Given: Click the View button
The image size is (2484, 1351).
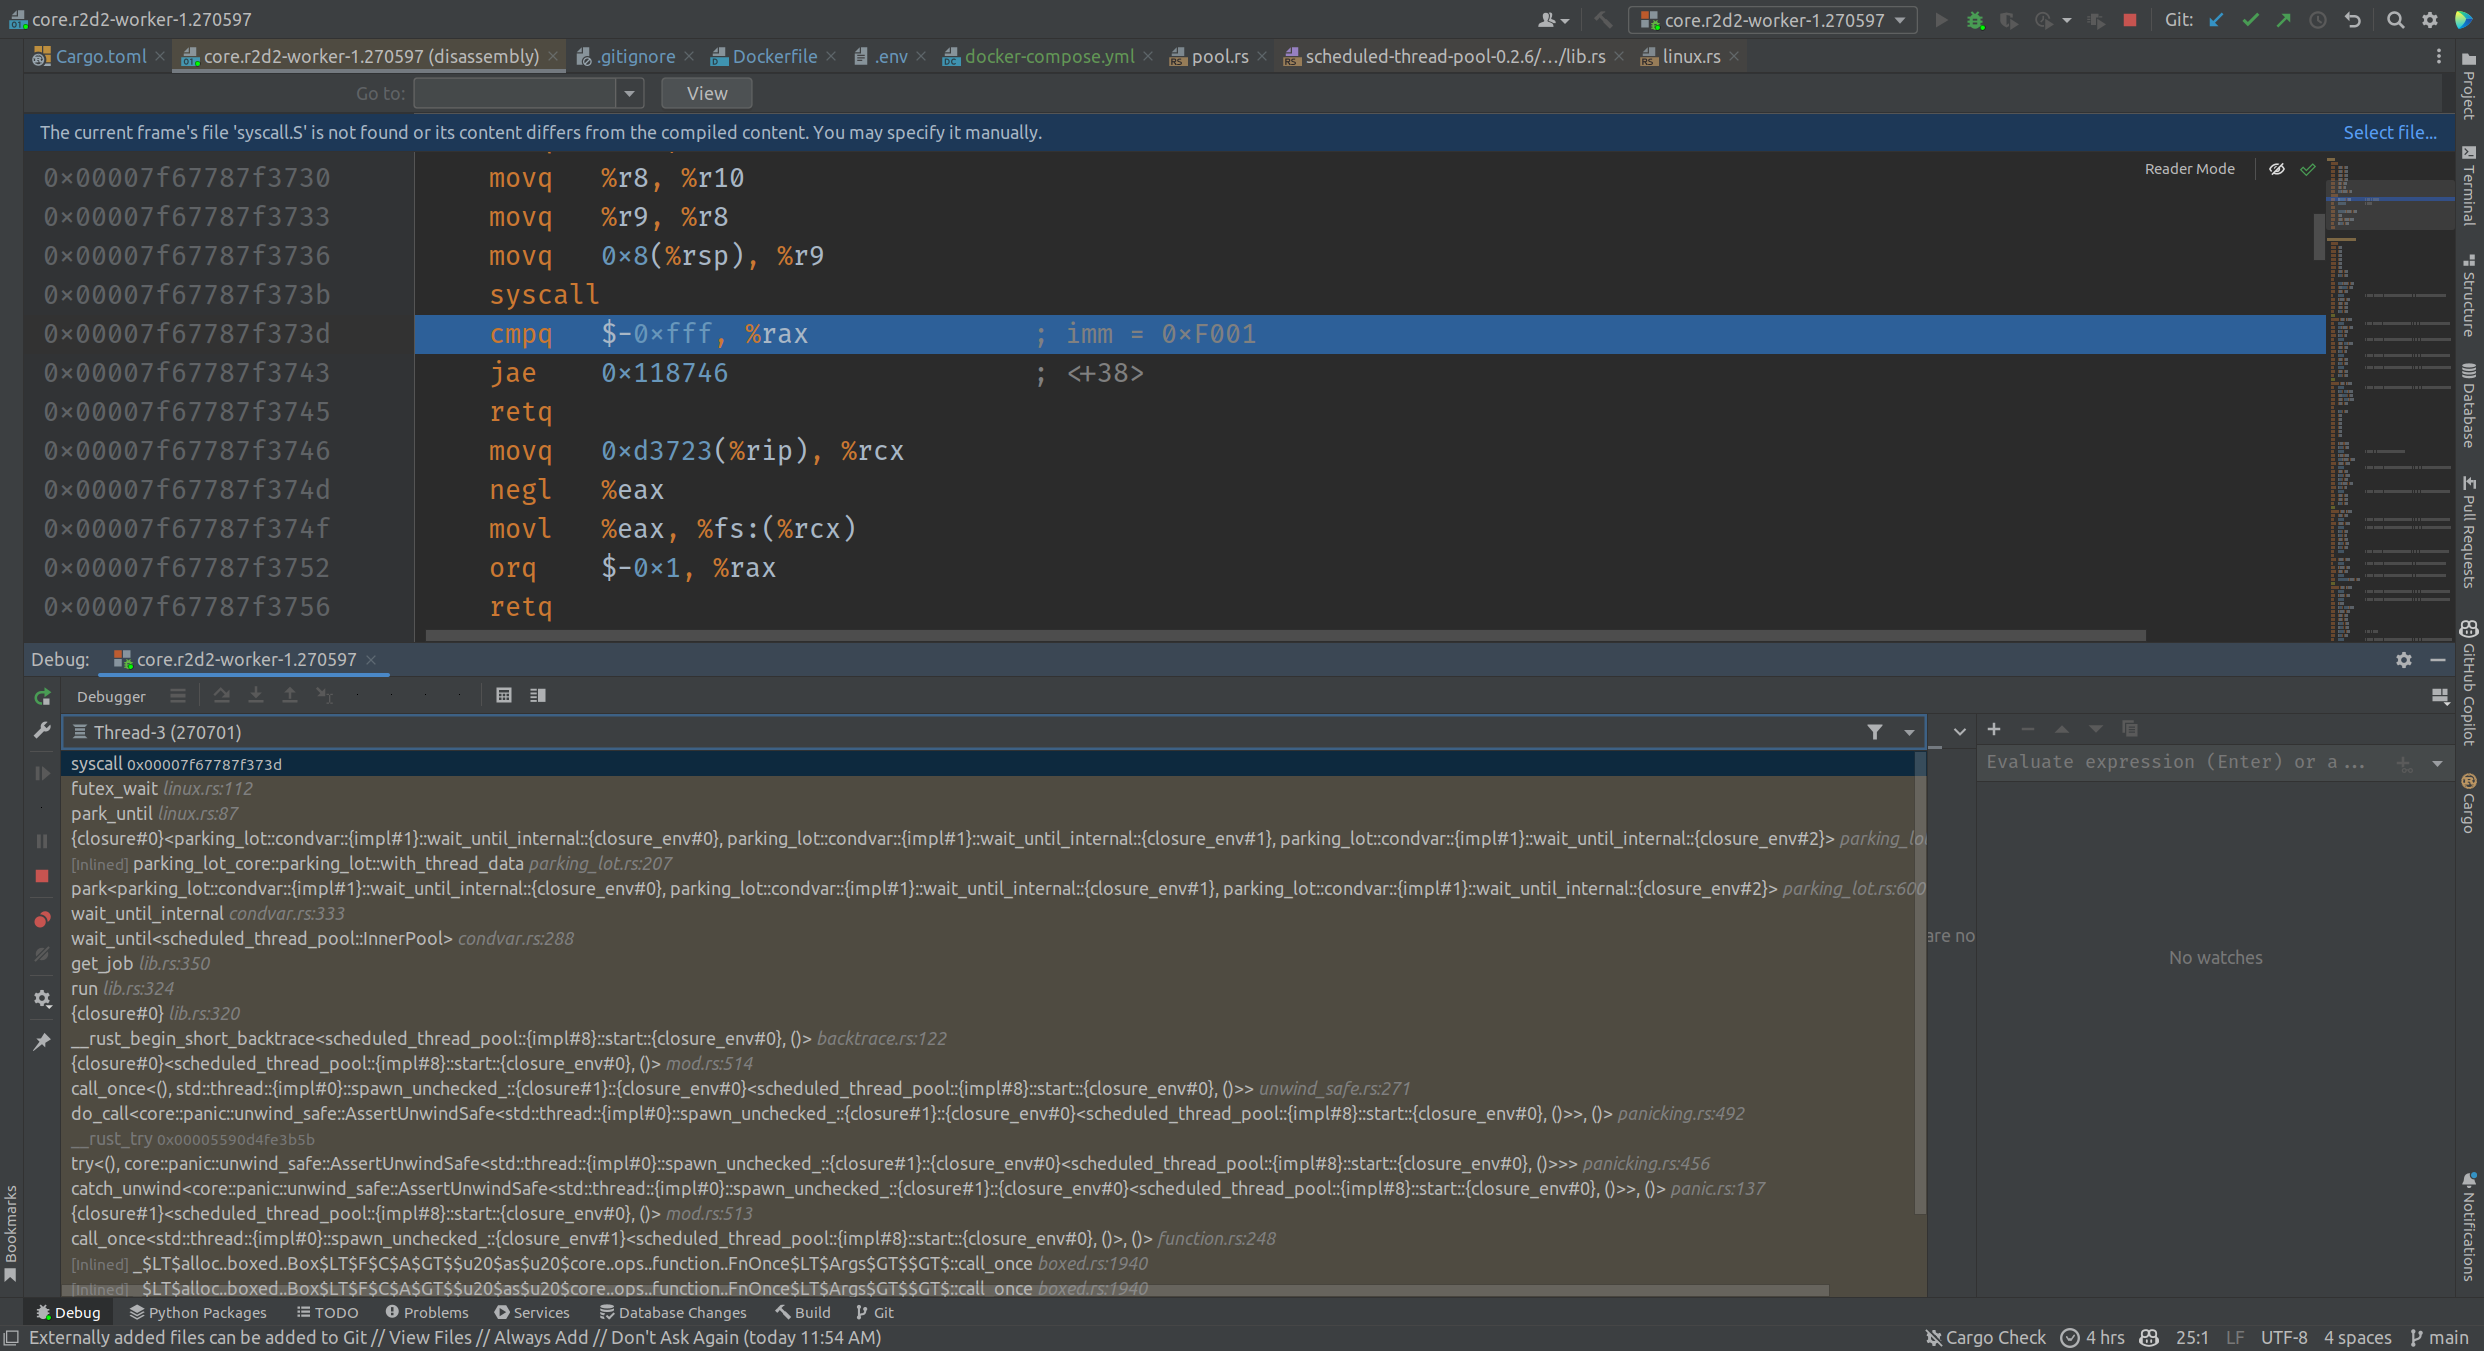Looking at the screenshot, I should pyautogui.click(x=706, y=93).
